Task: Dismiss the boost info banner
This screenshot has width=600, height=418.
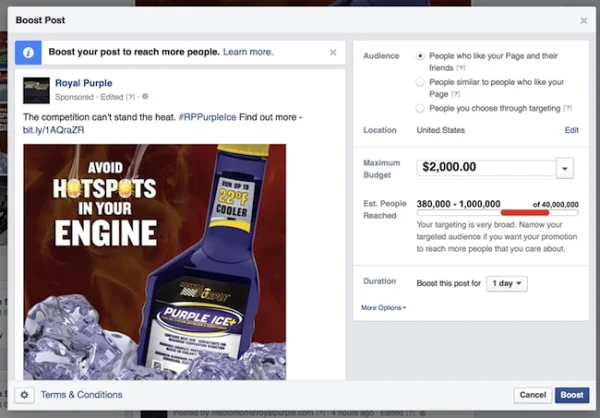Action: [x=333, y=52]
